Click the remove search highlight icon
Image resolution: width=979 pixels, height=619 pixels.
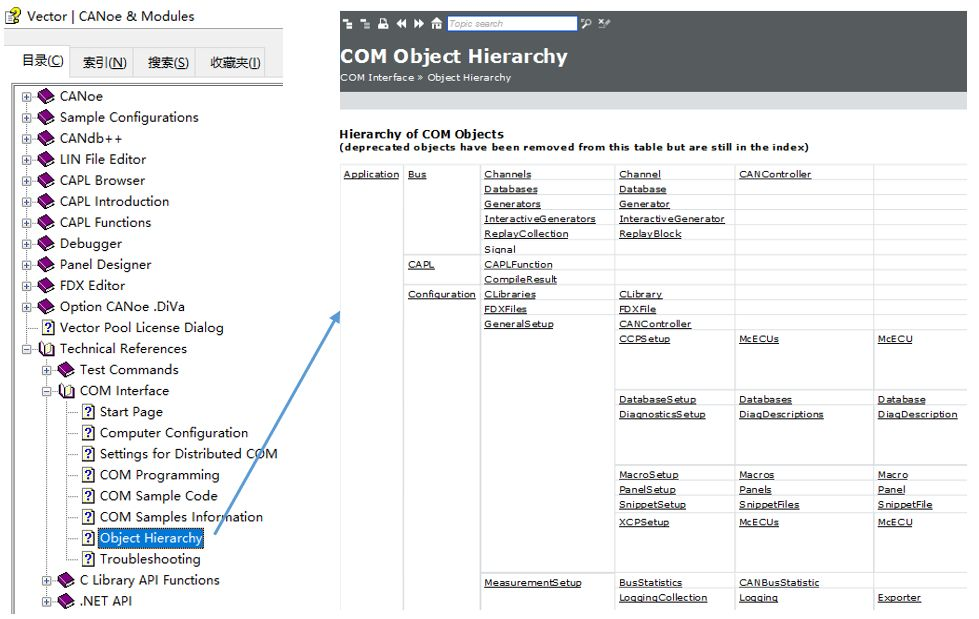604,24
